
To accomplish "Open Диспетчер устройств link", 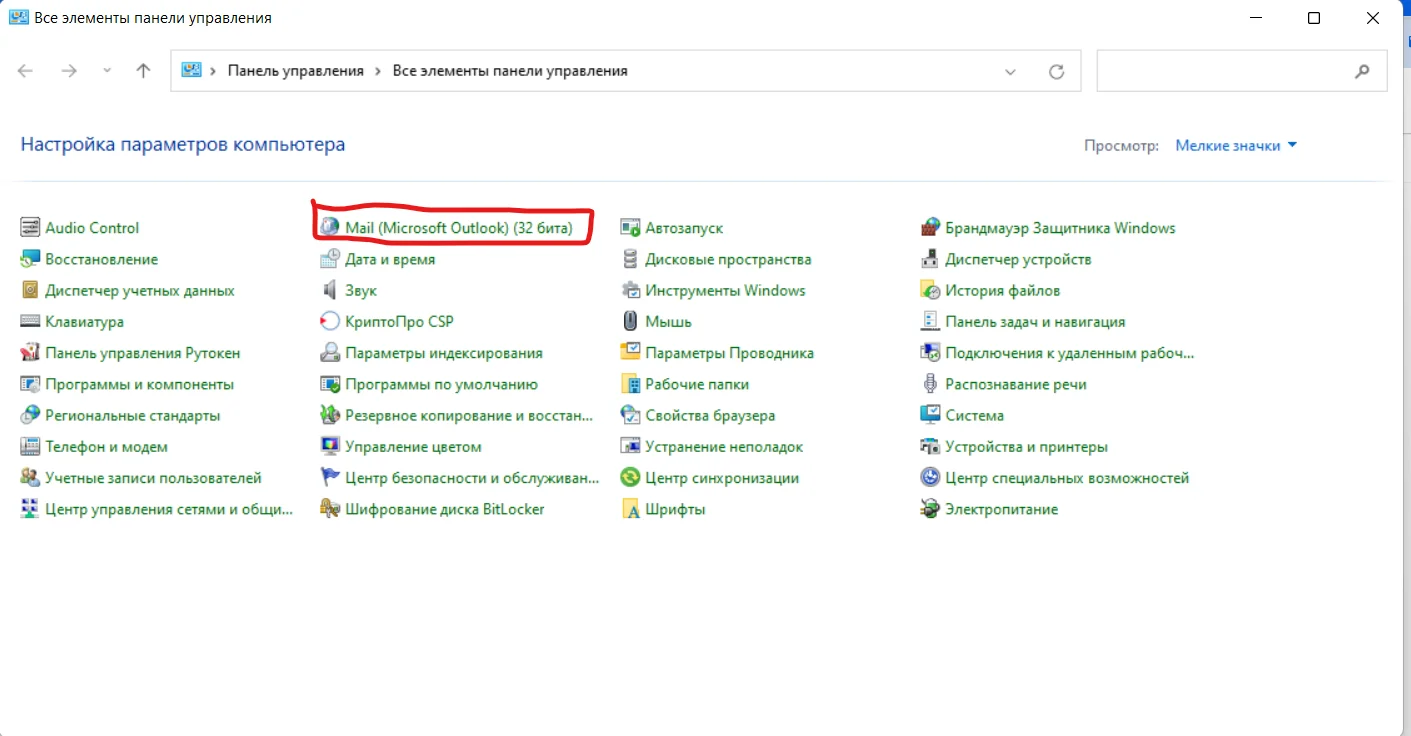I will pos(1018,259).
